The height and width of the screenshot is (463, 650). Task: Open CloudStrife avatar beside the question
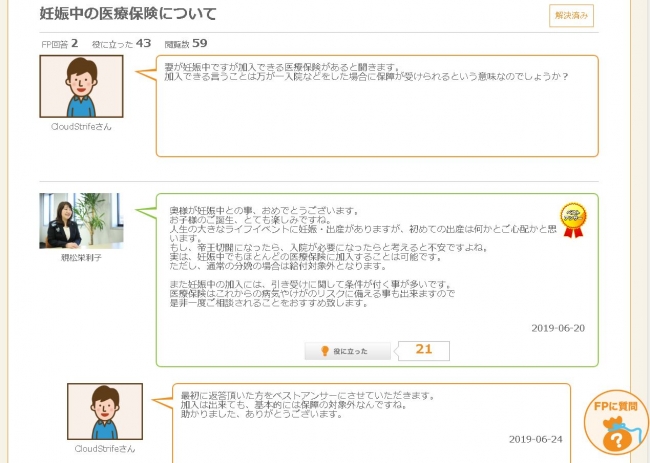pos(81,86)
